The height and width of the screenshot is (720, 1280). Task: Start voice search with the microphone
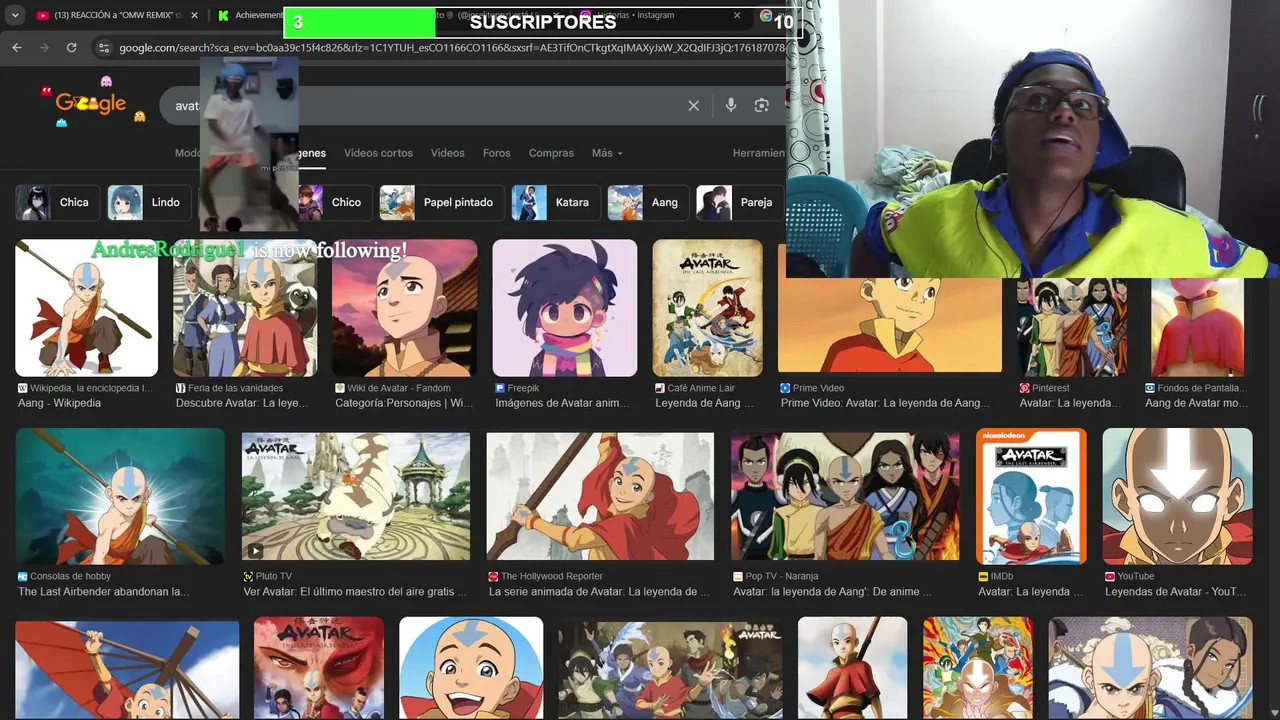pyautogui.click(x=731, y=105)
